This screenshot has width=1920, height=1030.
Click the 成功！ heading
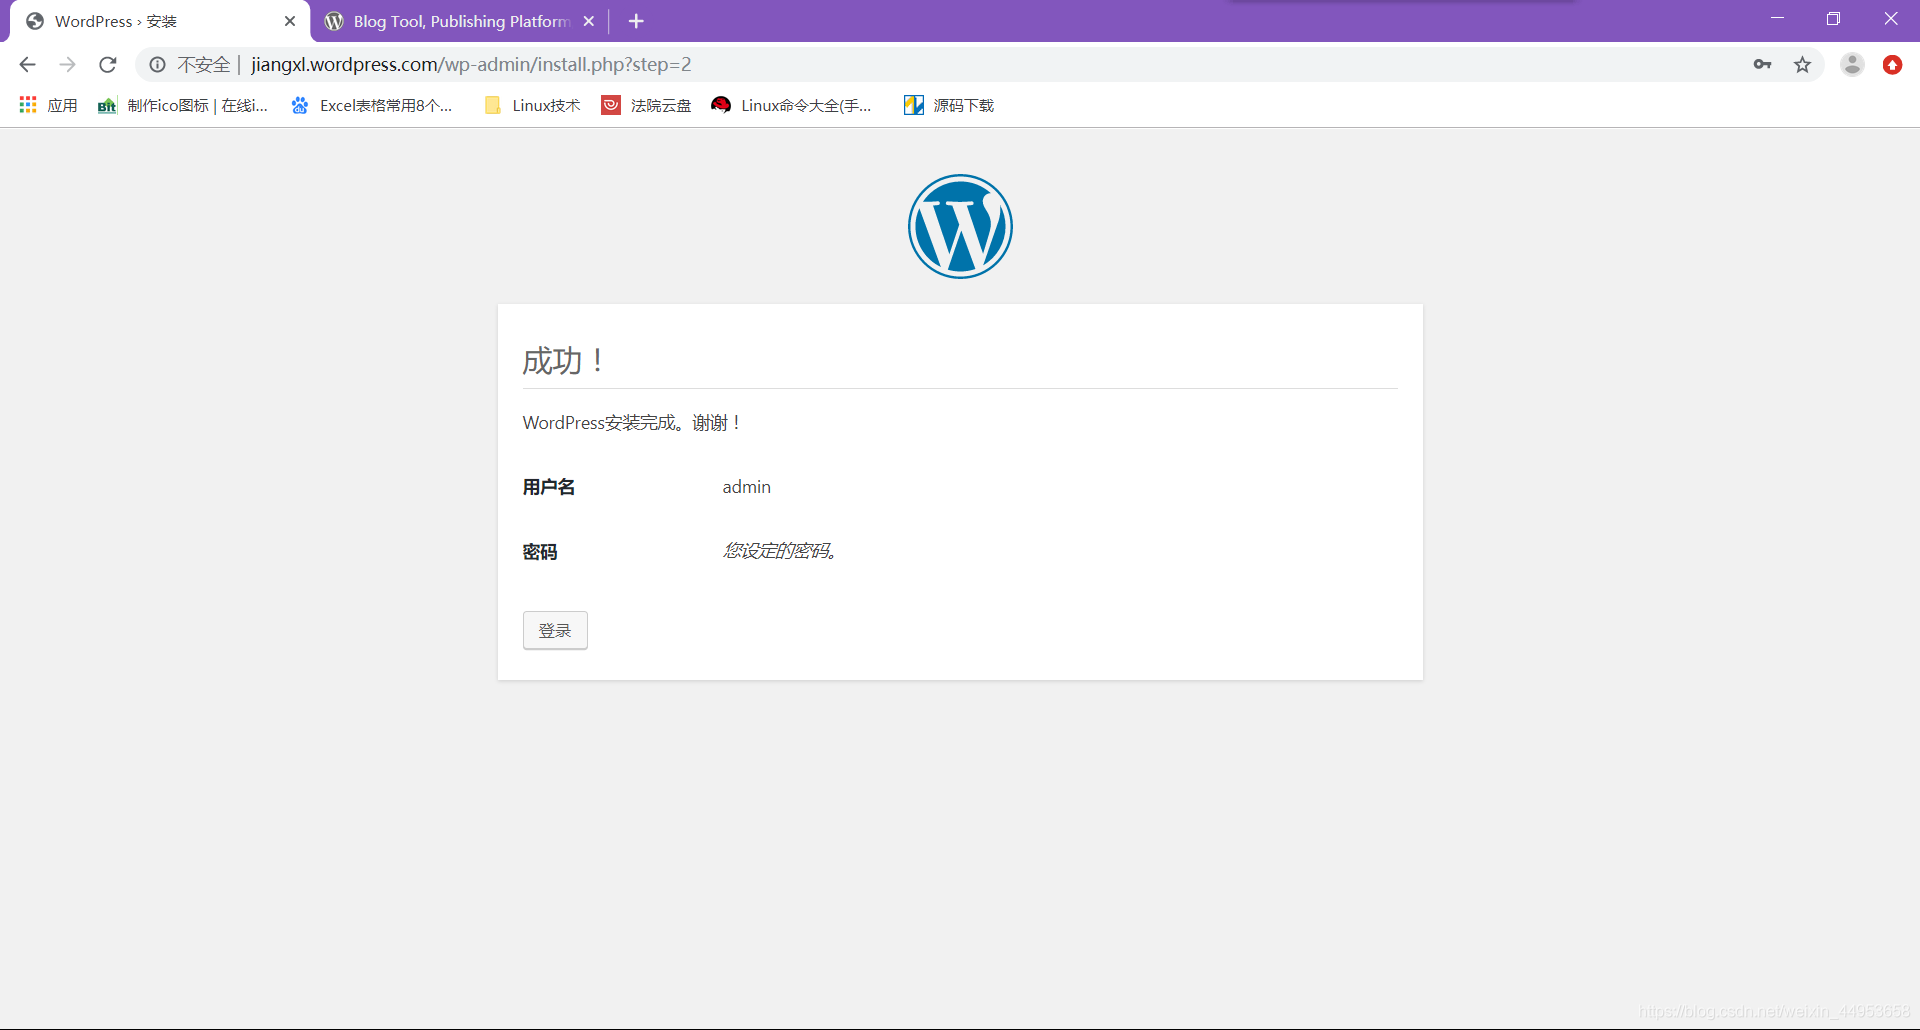[563, 360]
